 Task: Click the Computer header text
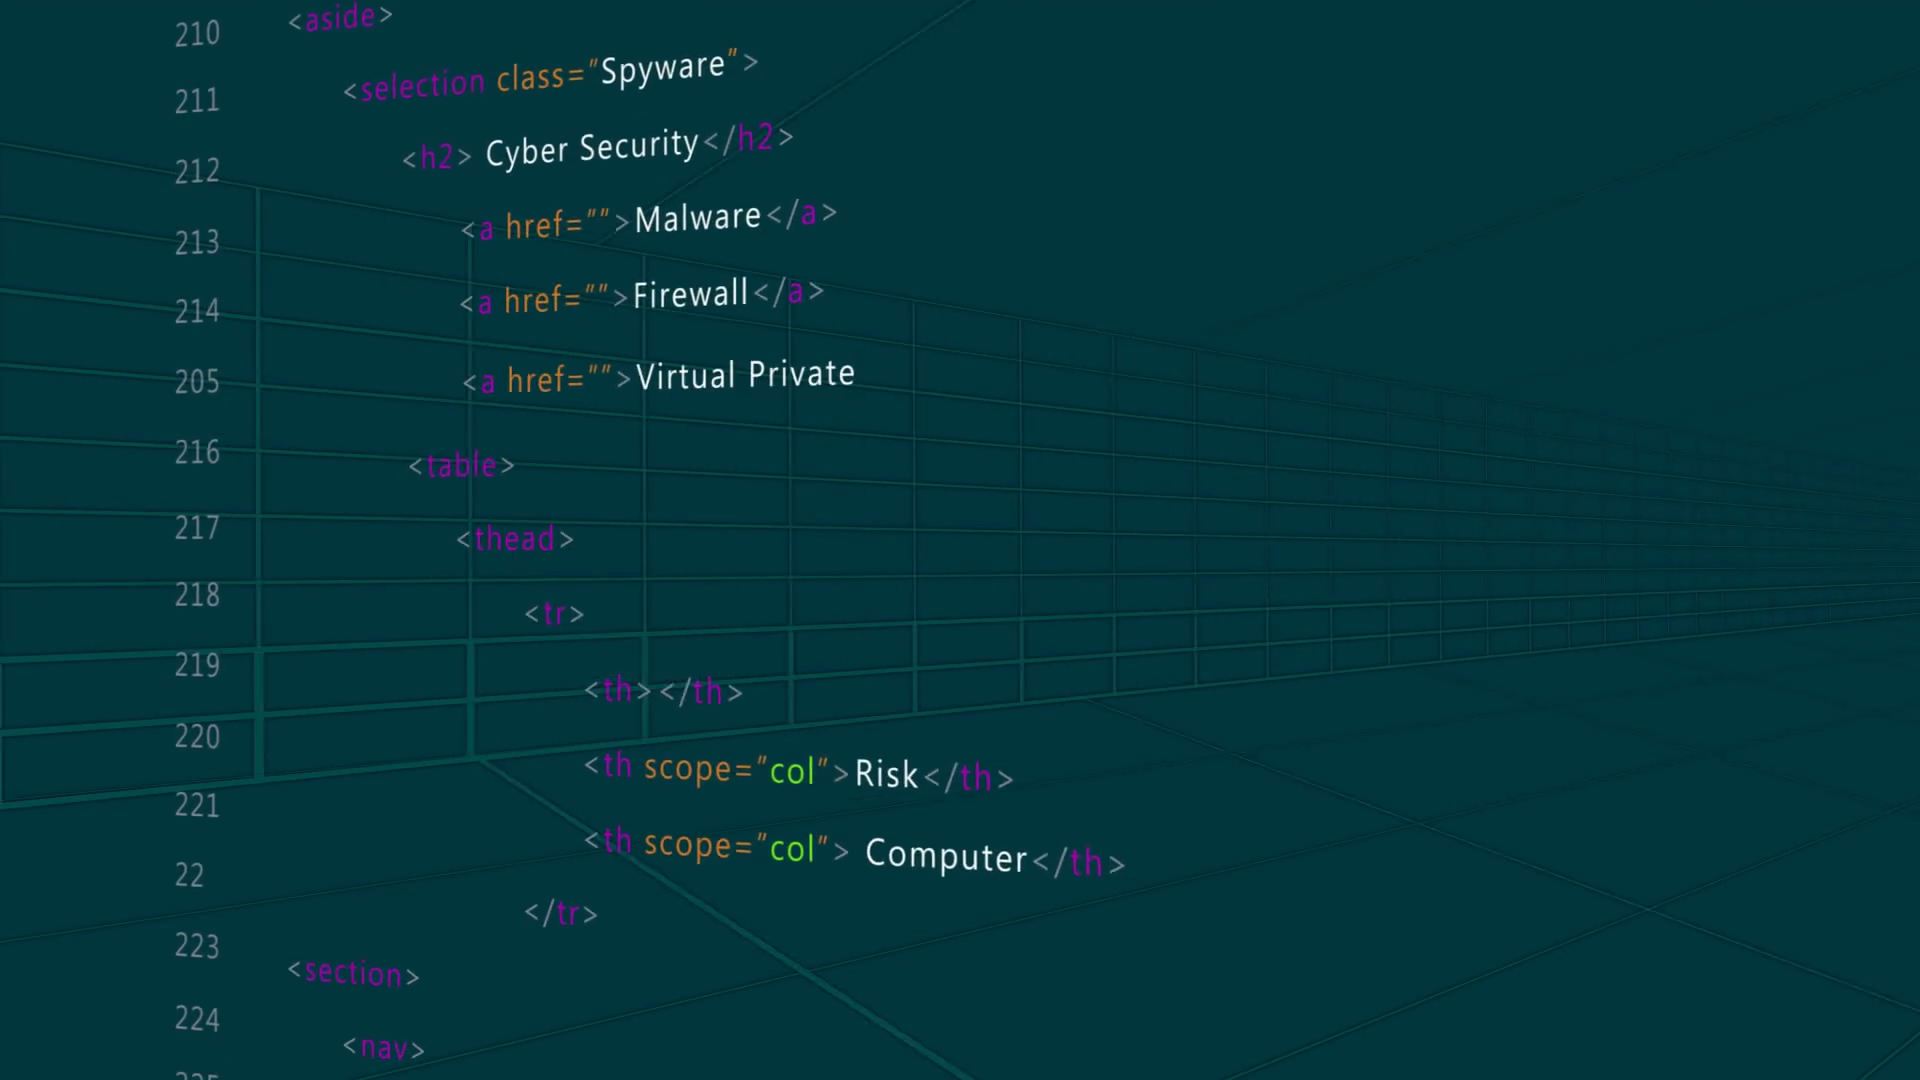pyautogui.click(x=945, y=856)
